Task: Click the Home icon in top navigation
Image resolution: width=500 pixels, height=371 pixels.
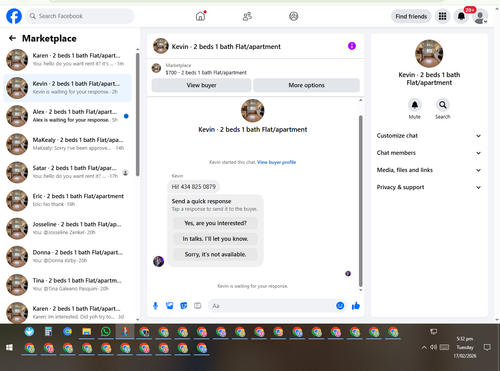Action: (x=200, y=16)
